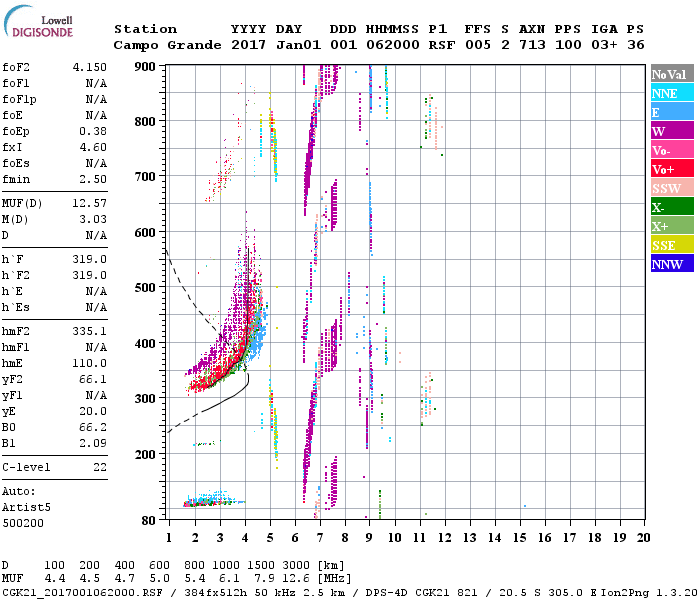Screen dimensions: 700x600
Task: Click the CGK21_2017001062000.RSF file name
Action: [82, 592]
